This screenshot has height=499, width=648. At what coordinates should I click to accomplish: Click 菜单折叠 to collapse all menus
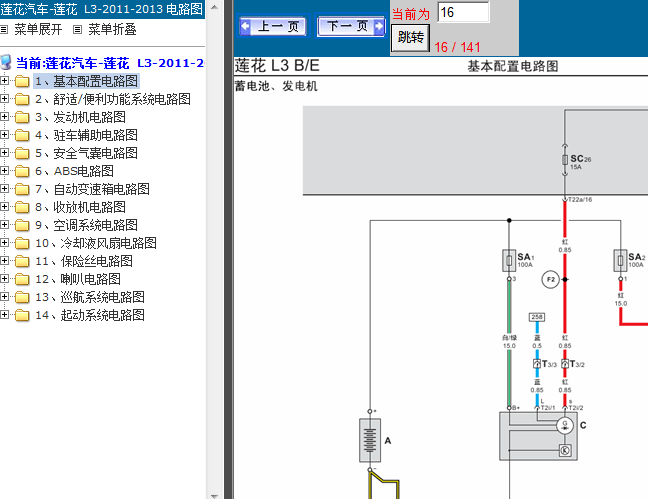pyautogui.click(x=112, y=29)
